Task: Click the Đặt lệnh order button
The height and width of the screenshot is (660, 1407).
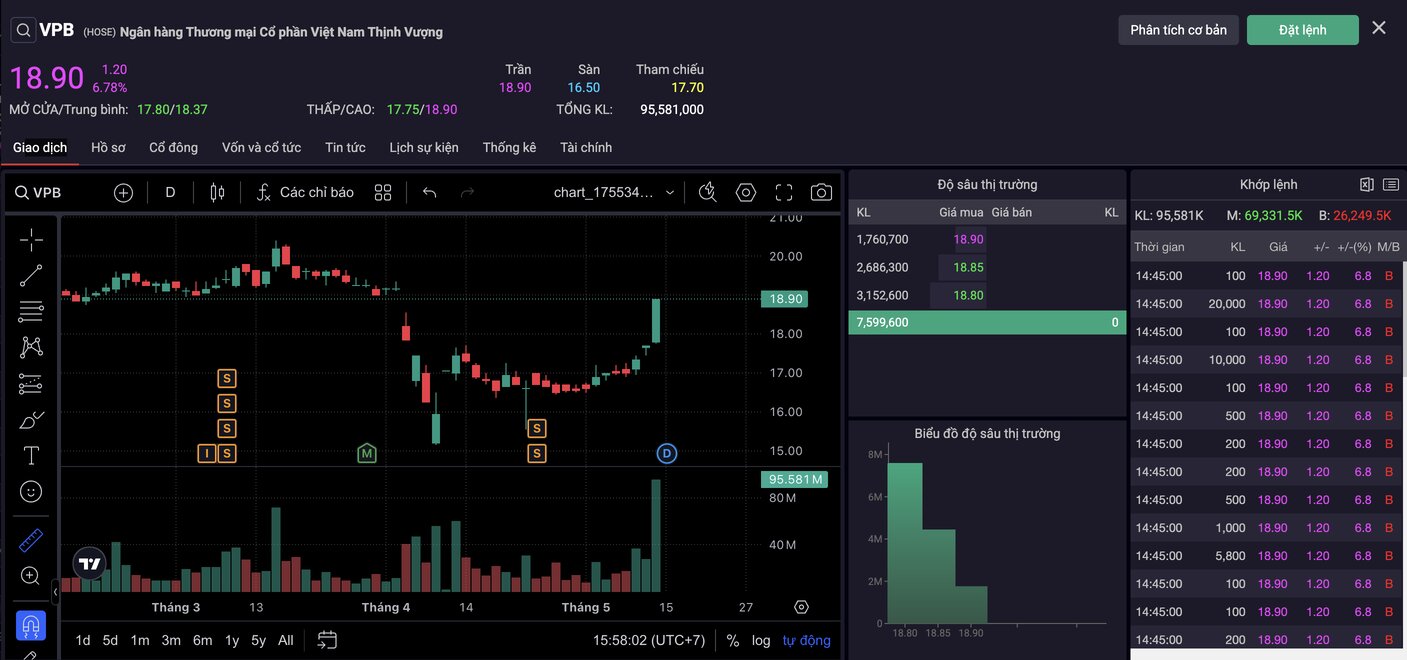Action: point(1303,30)
